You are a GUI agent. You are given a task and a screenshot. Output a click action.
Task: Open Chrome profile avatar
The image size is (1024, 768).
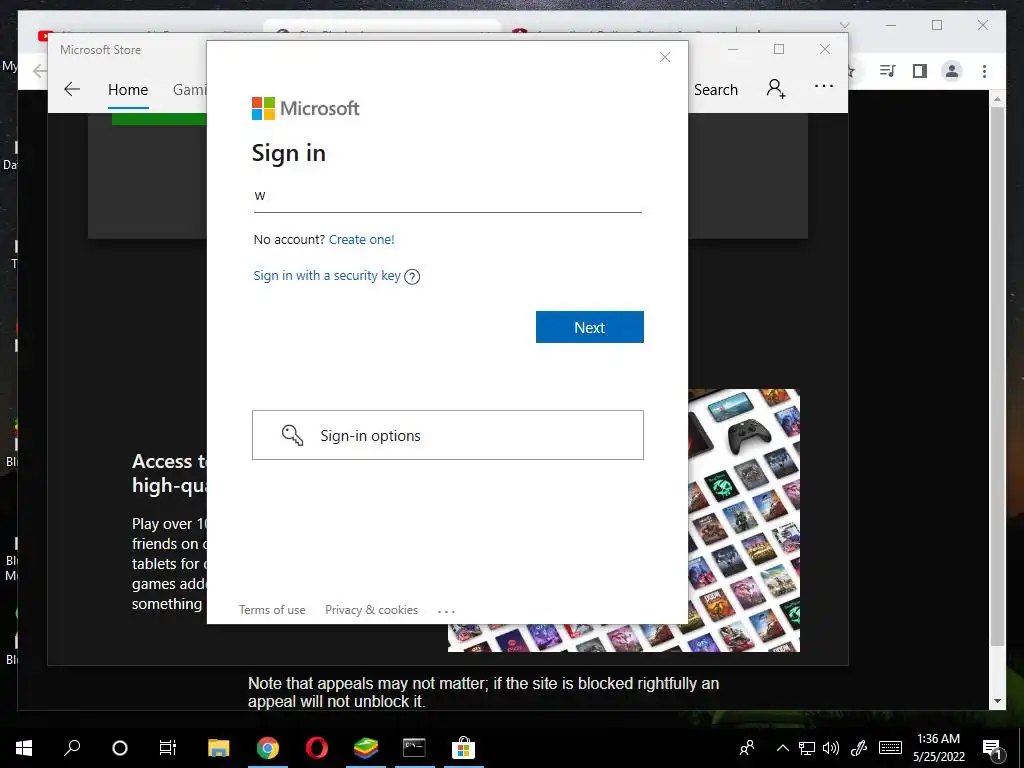tap(952, 71)
